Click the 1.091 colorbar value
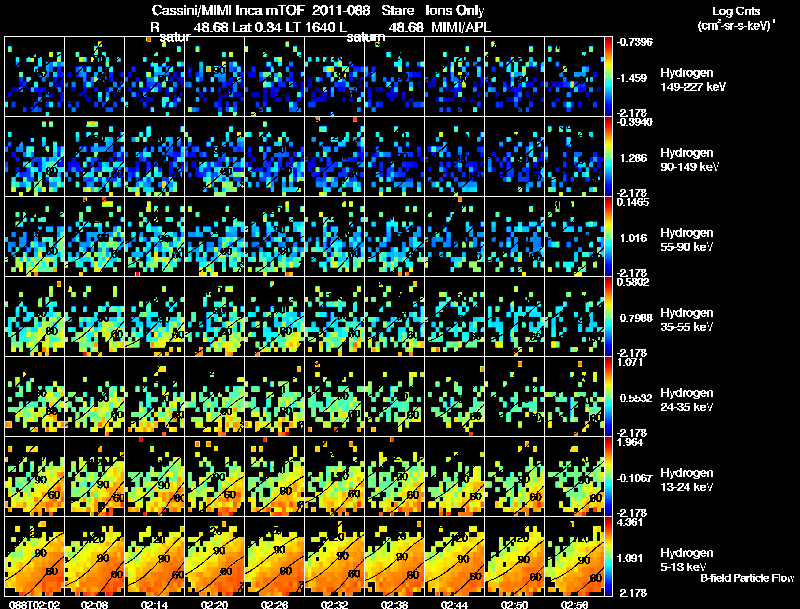Screen dimensions: 800x609 click(x=630, y=558)
